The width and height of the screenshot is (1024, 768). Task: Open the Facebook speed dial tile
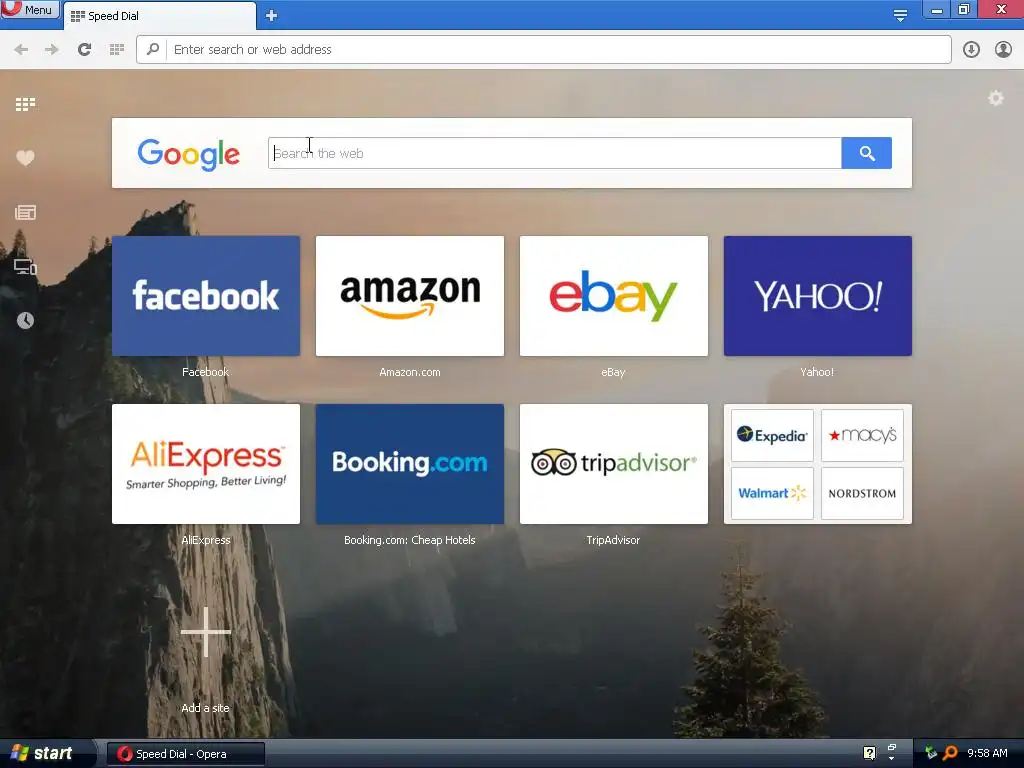click(x=206, y=296)
